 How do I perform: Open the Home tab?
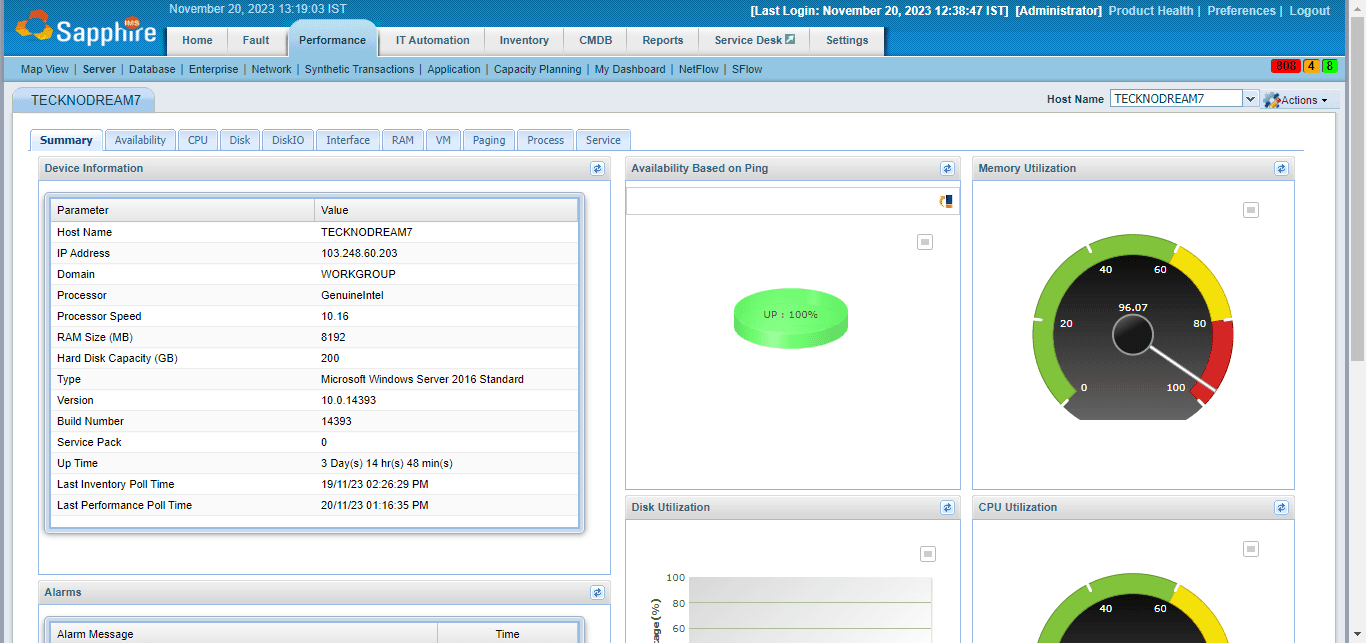pos(197,41)
